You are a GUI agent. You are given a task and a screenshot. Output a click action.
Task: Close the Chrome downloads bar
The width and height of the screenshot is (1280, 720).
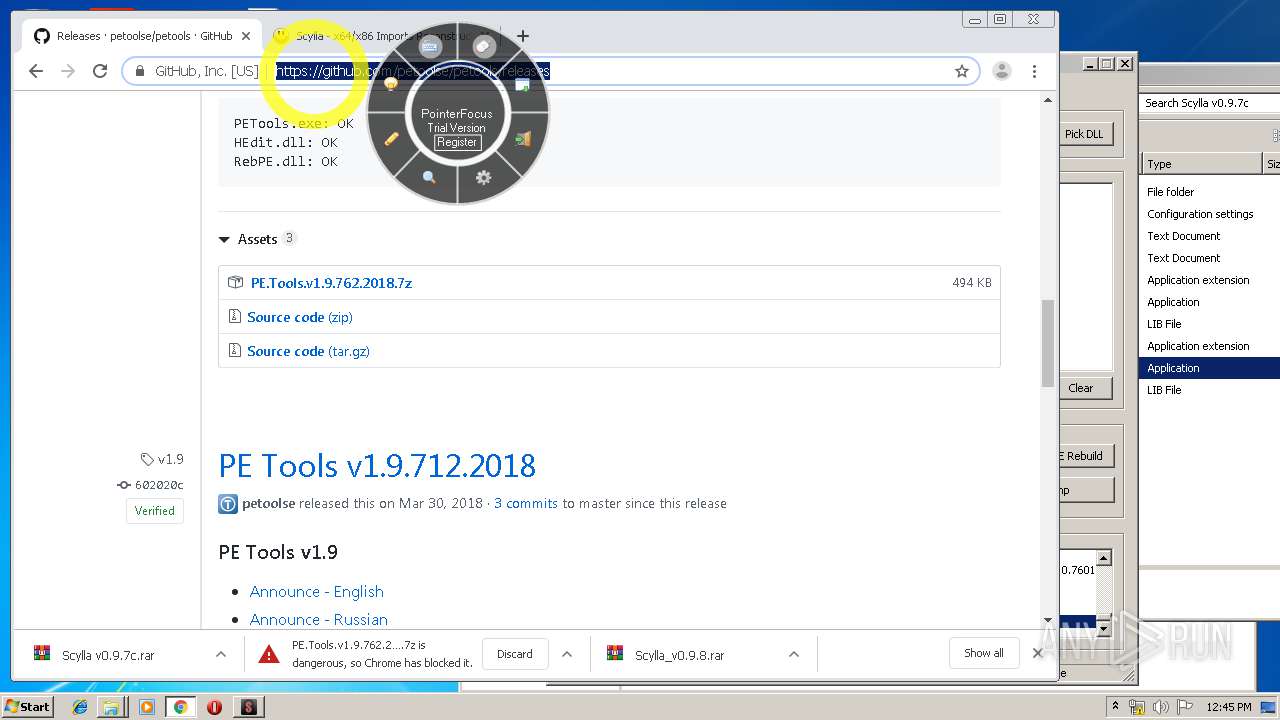[x=1037, y=653]
